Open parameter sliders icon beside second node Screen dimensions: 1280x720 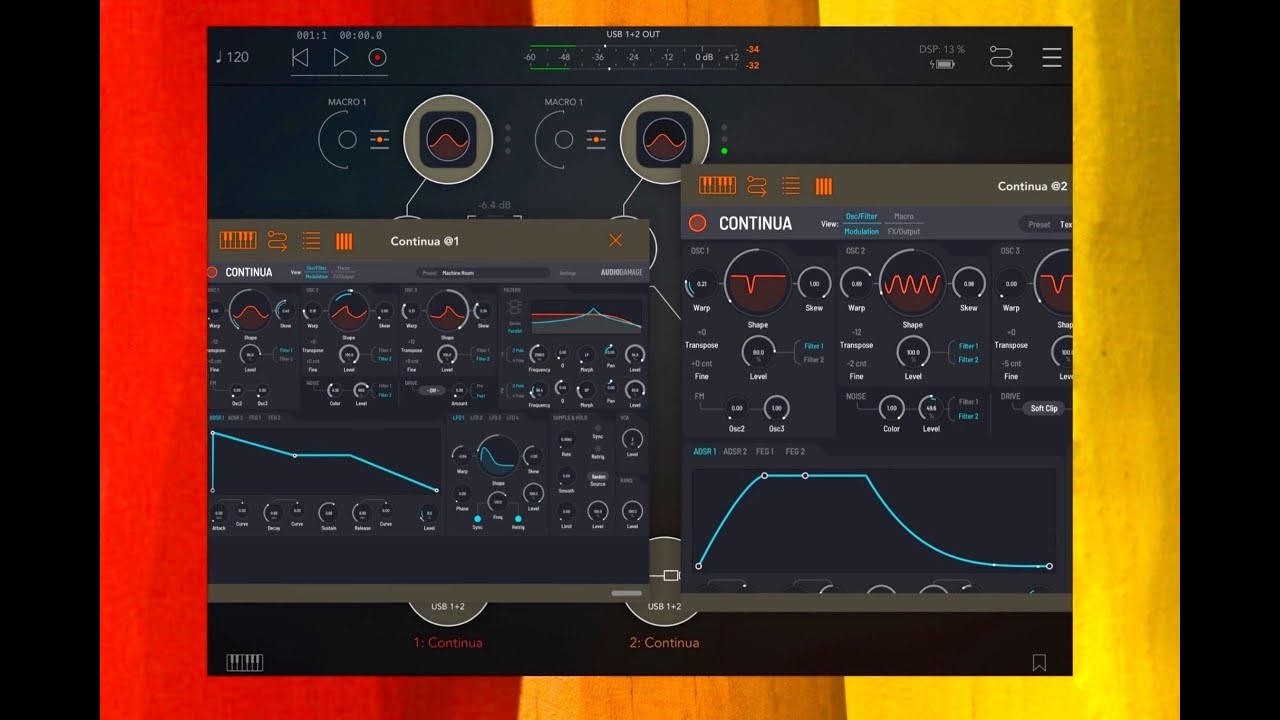click(596, 140)
